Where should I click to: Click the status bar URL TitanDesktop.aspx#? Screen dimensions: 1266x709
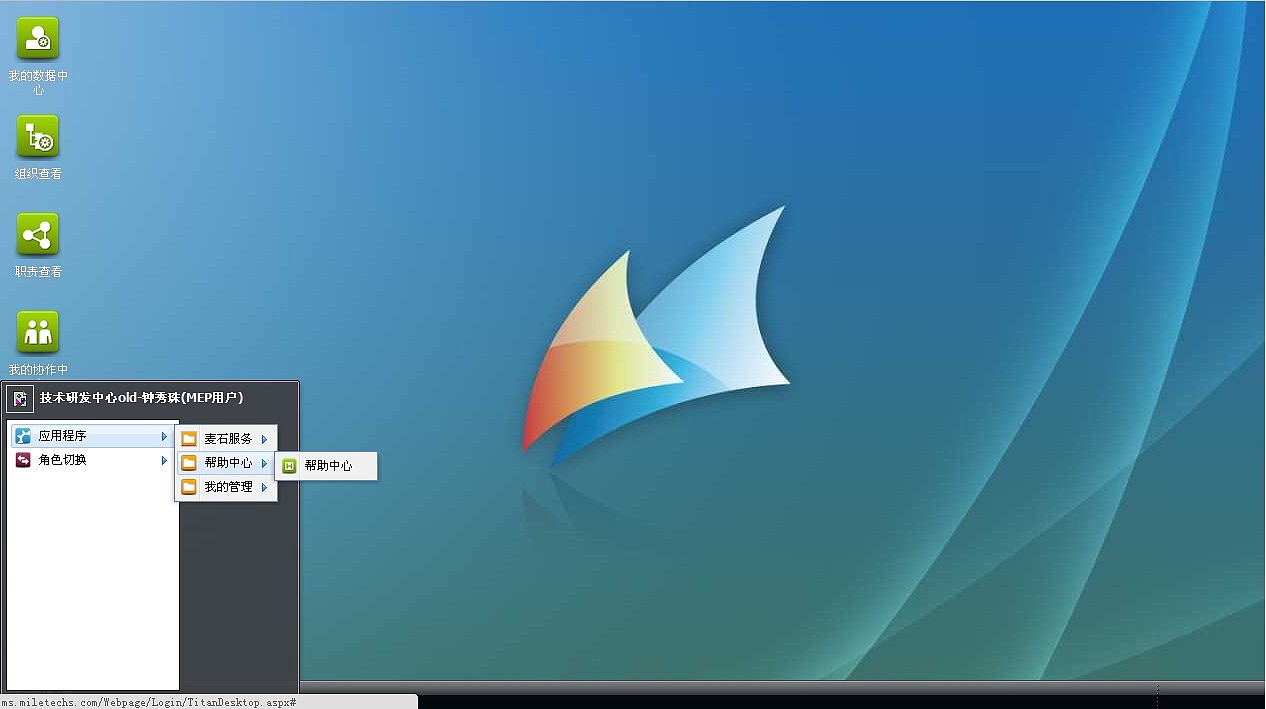click(x=148, y=703)
